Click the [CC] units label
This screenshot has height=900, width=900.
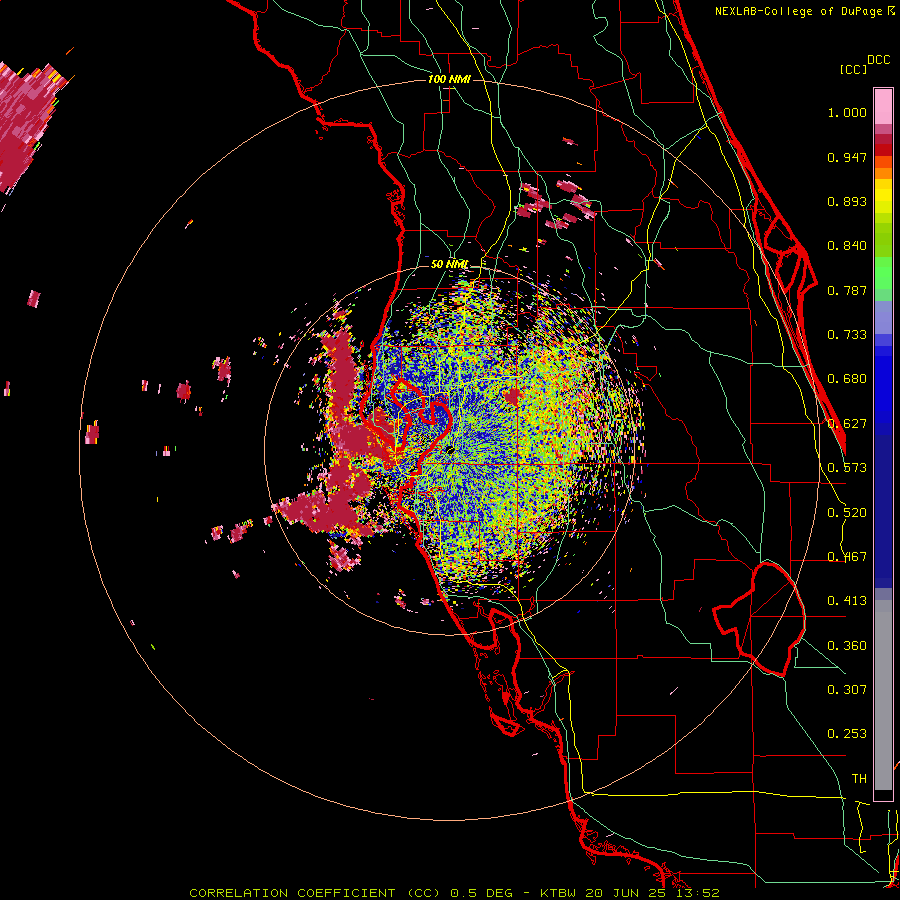(x=854, y=69)
